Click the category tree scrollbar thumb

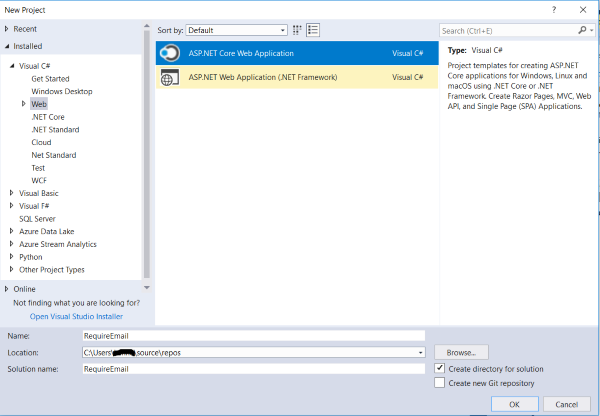pos(147,154)
